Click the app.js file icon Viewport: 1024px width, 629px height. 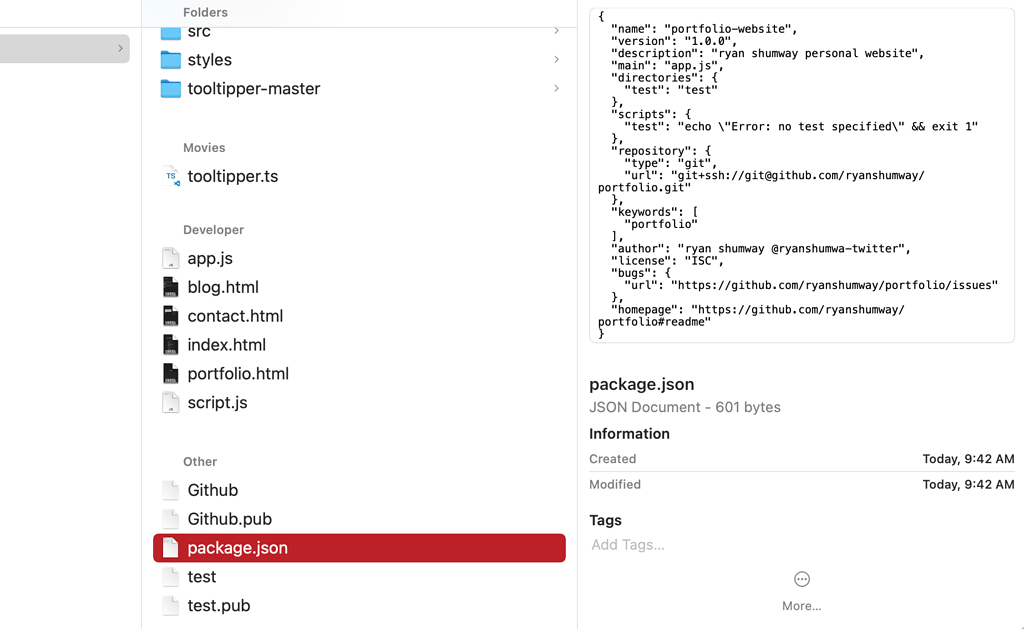tap(171, 258)
